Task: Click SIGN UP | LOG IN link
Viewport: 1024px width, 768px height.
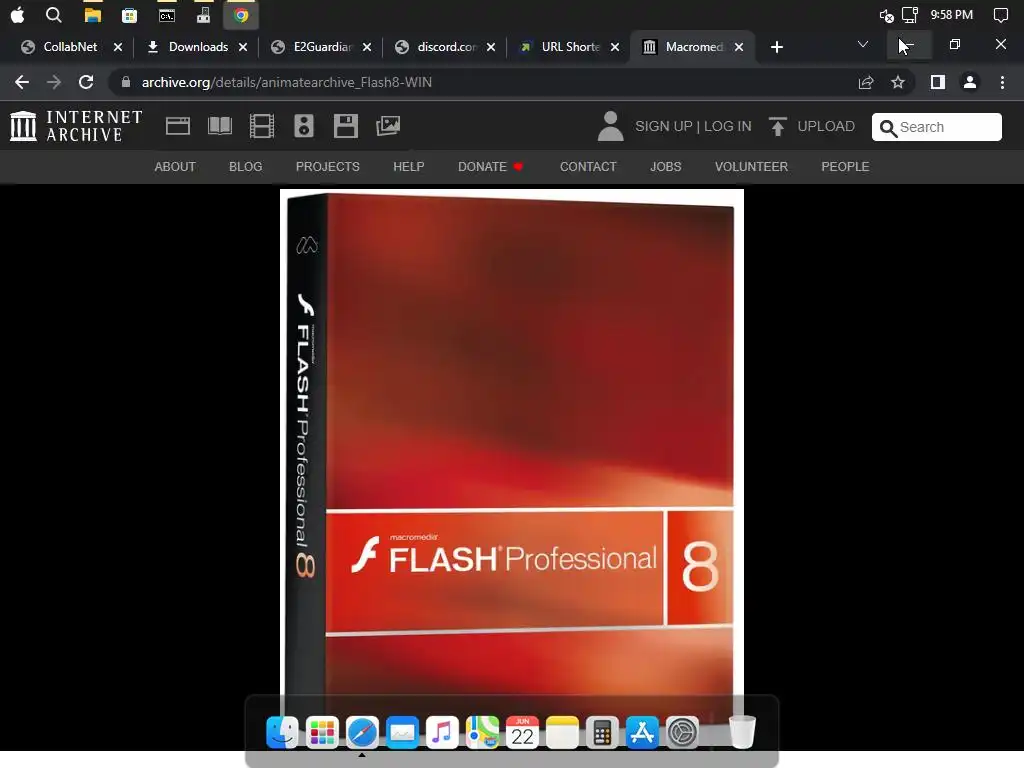Action: coord(693,126)
